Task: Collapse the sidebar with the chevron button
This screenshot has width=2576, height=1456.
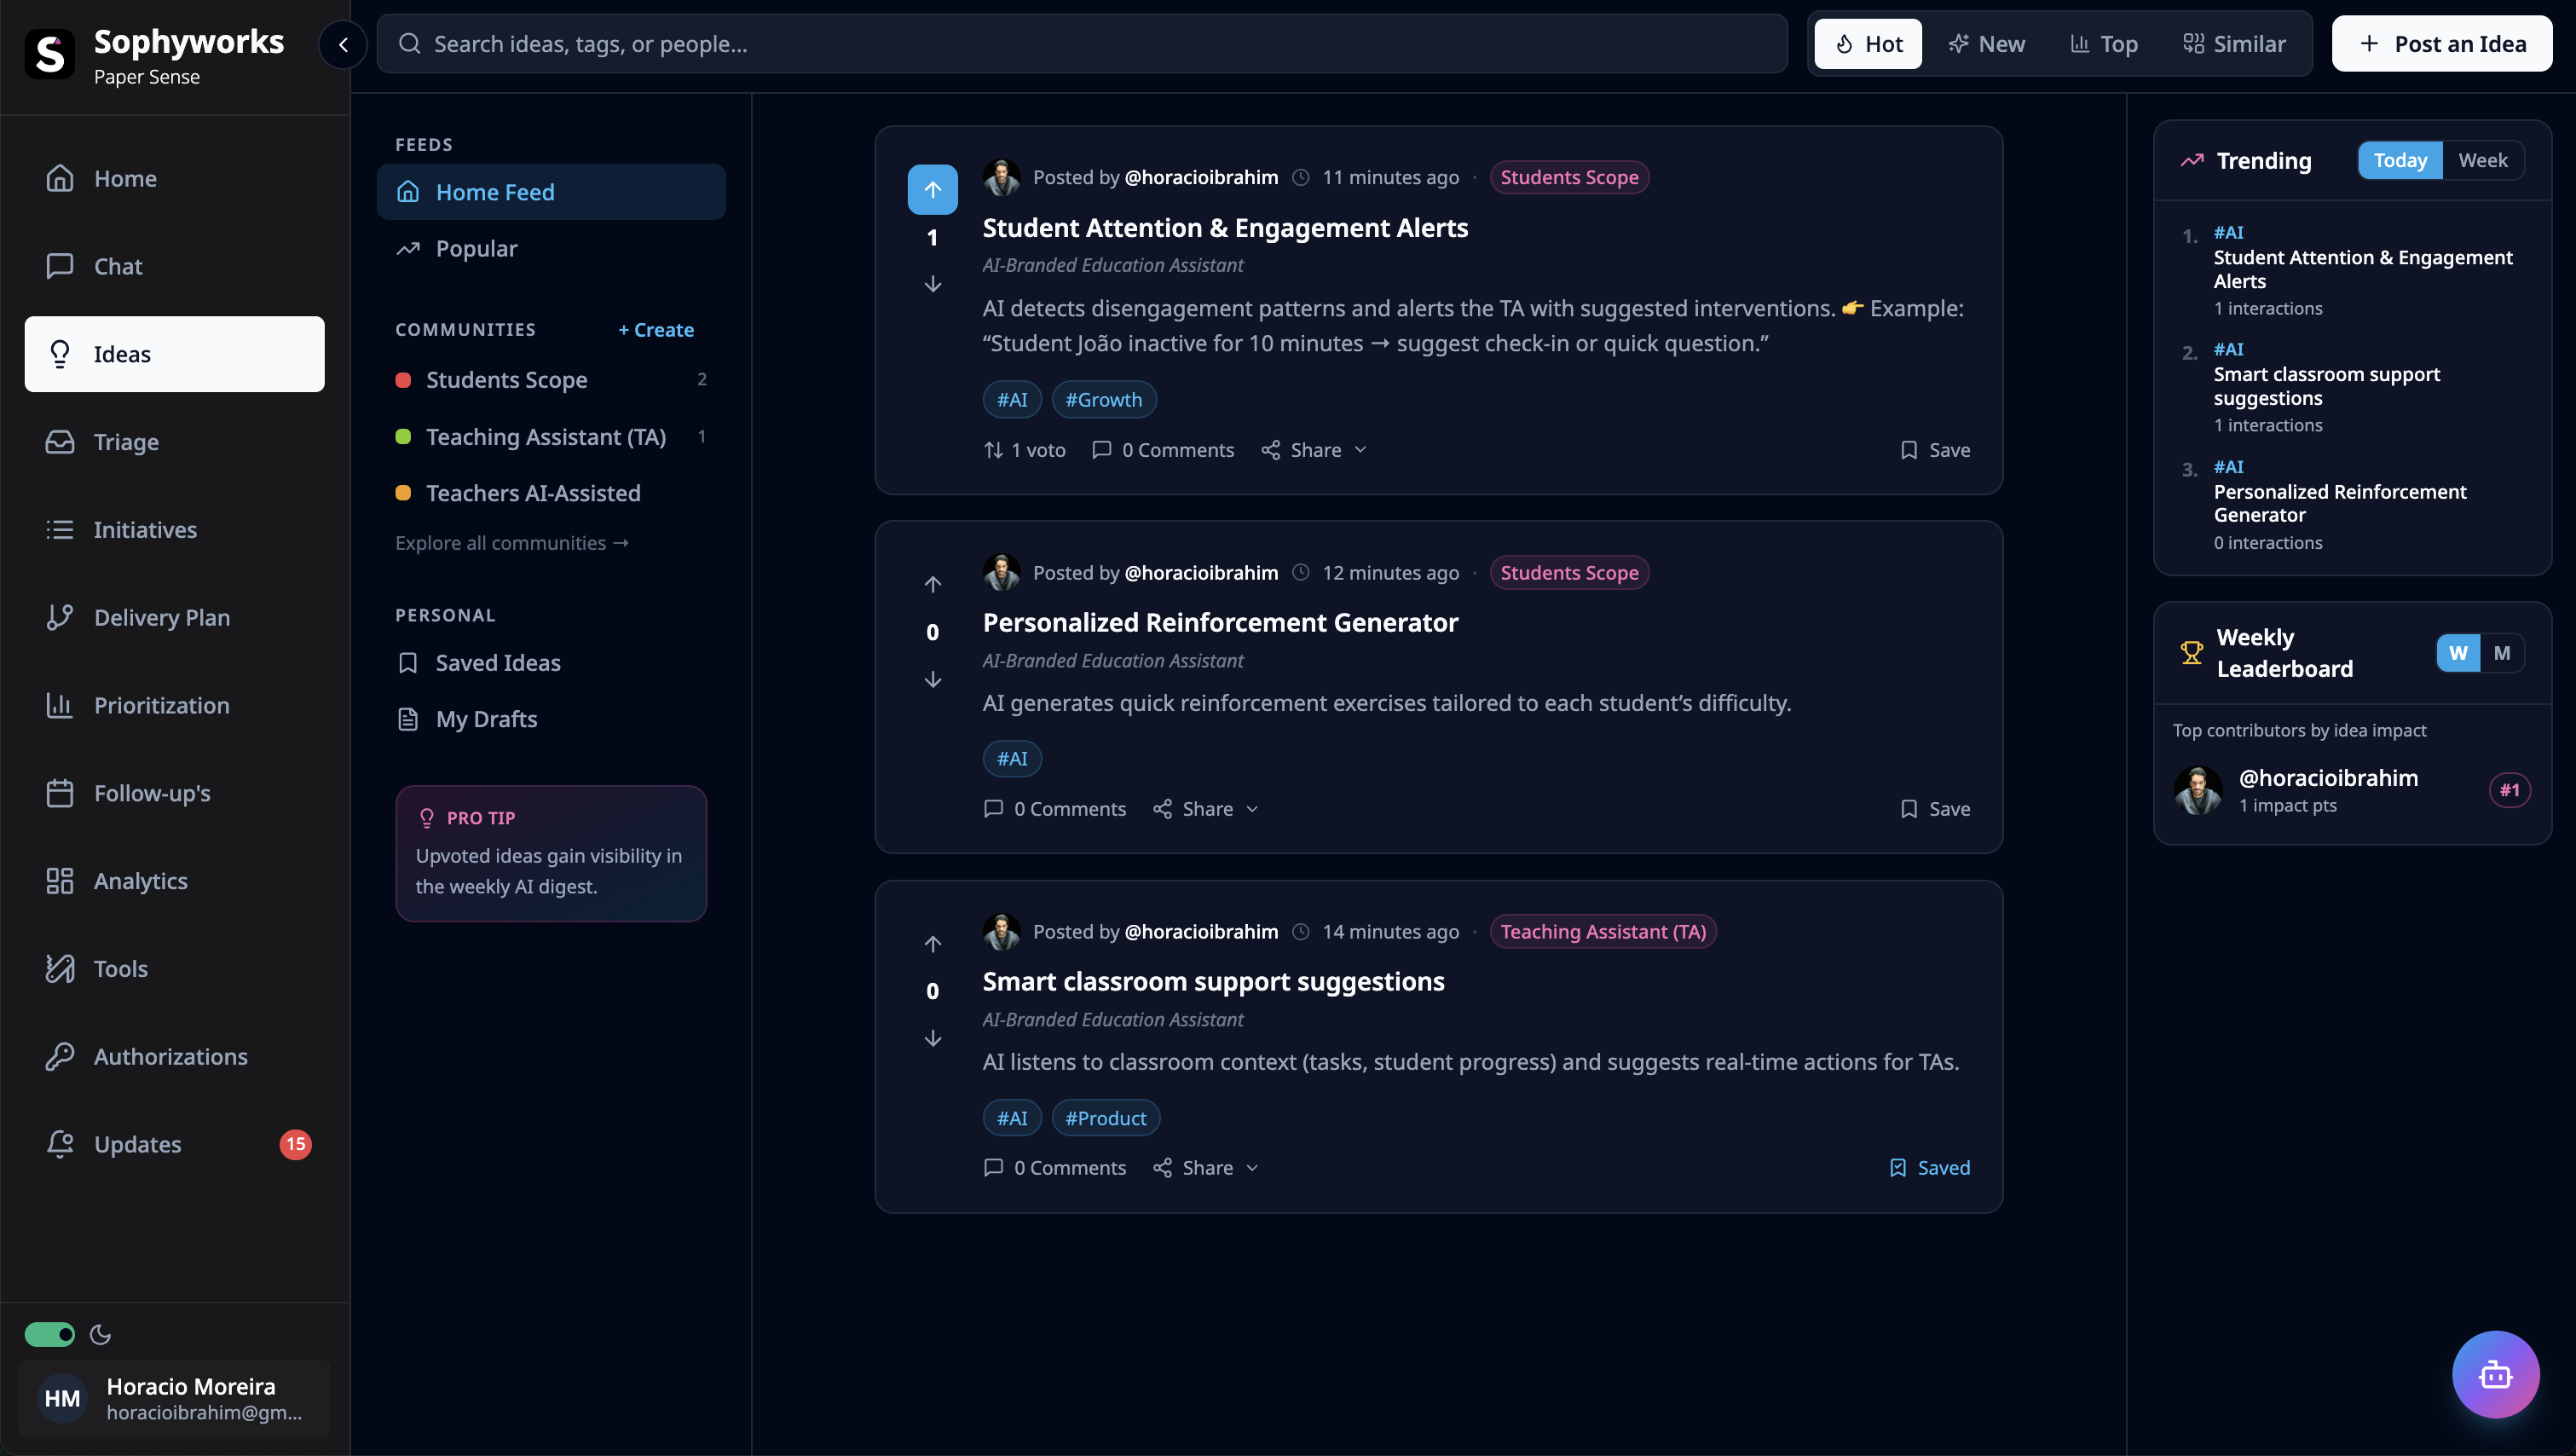Action: (343, 44)
